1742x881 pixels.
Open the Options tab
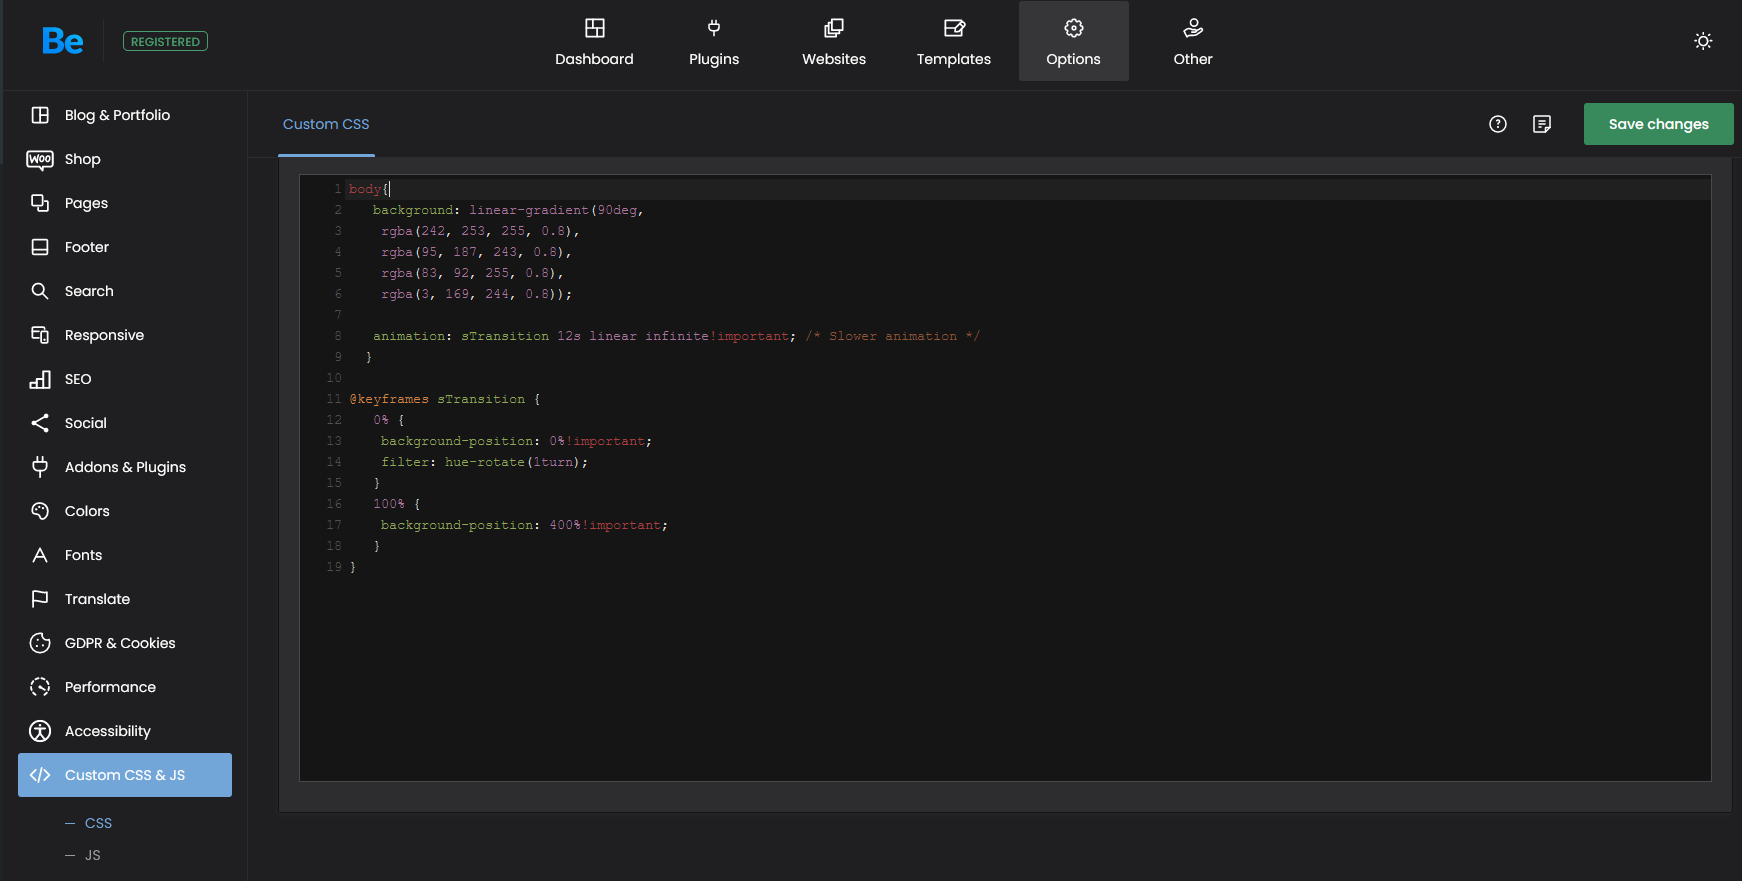1074,41
